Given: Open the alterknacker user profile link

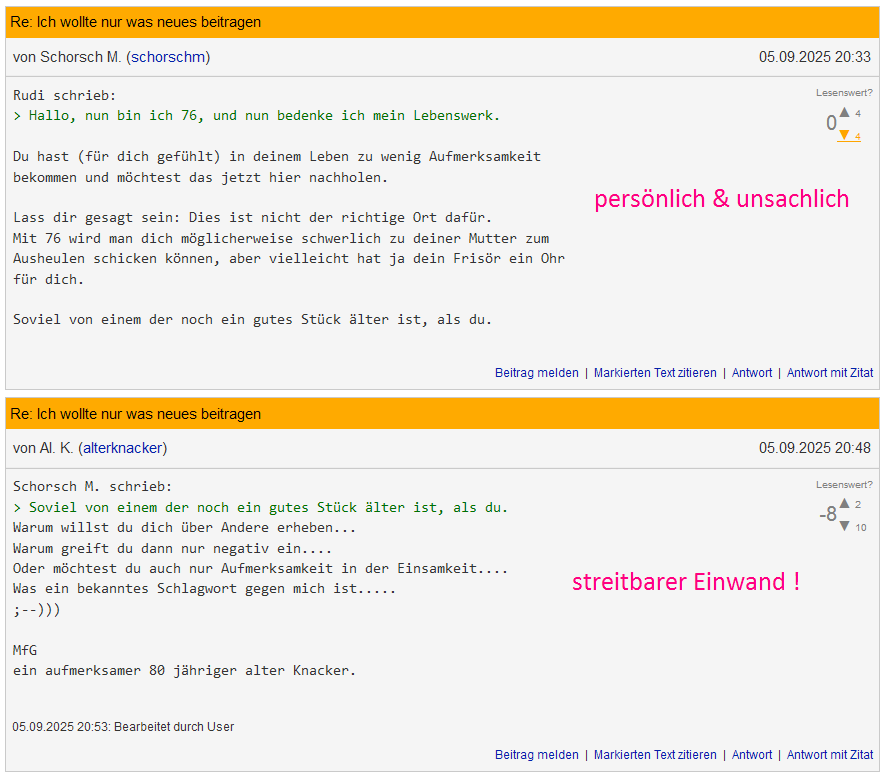Looking at the screenshot, I should [x=123, y=448].
